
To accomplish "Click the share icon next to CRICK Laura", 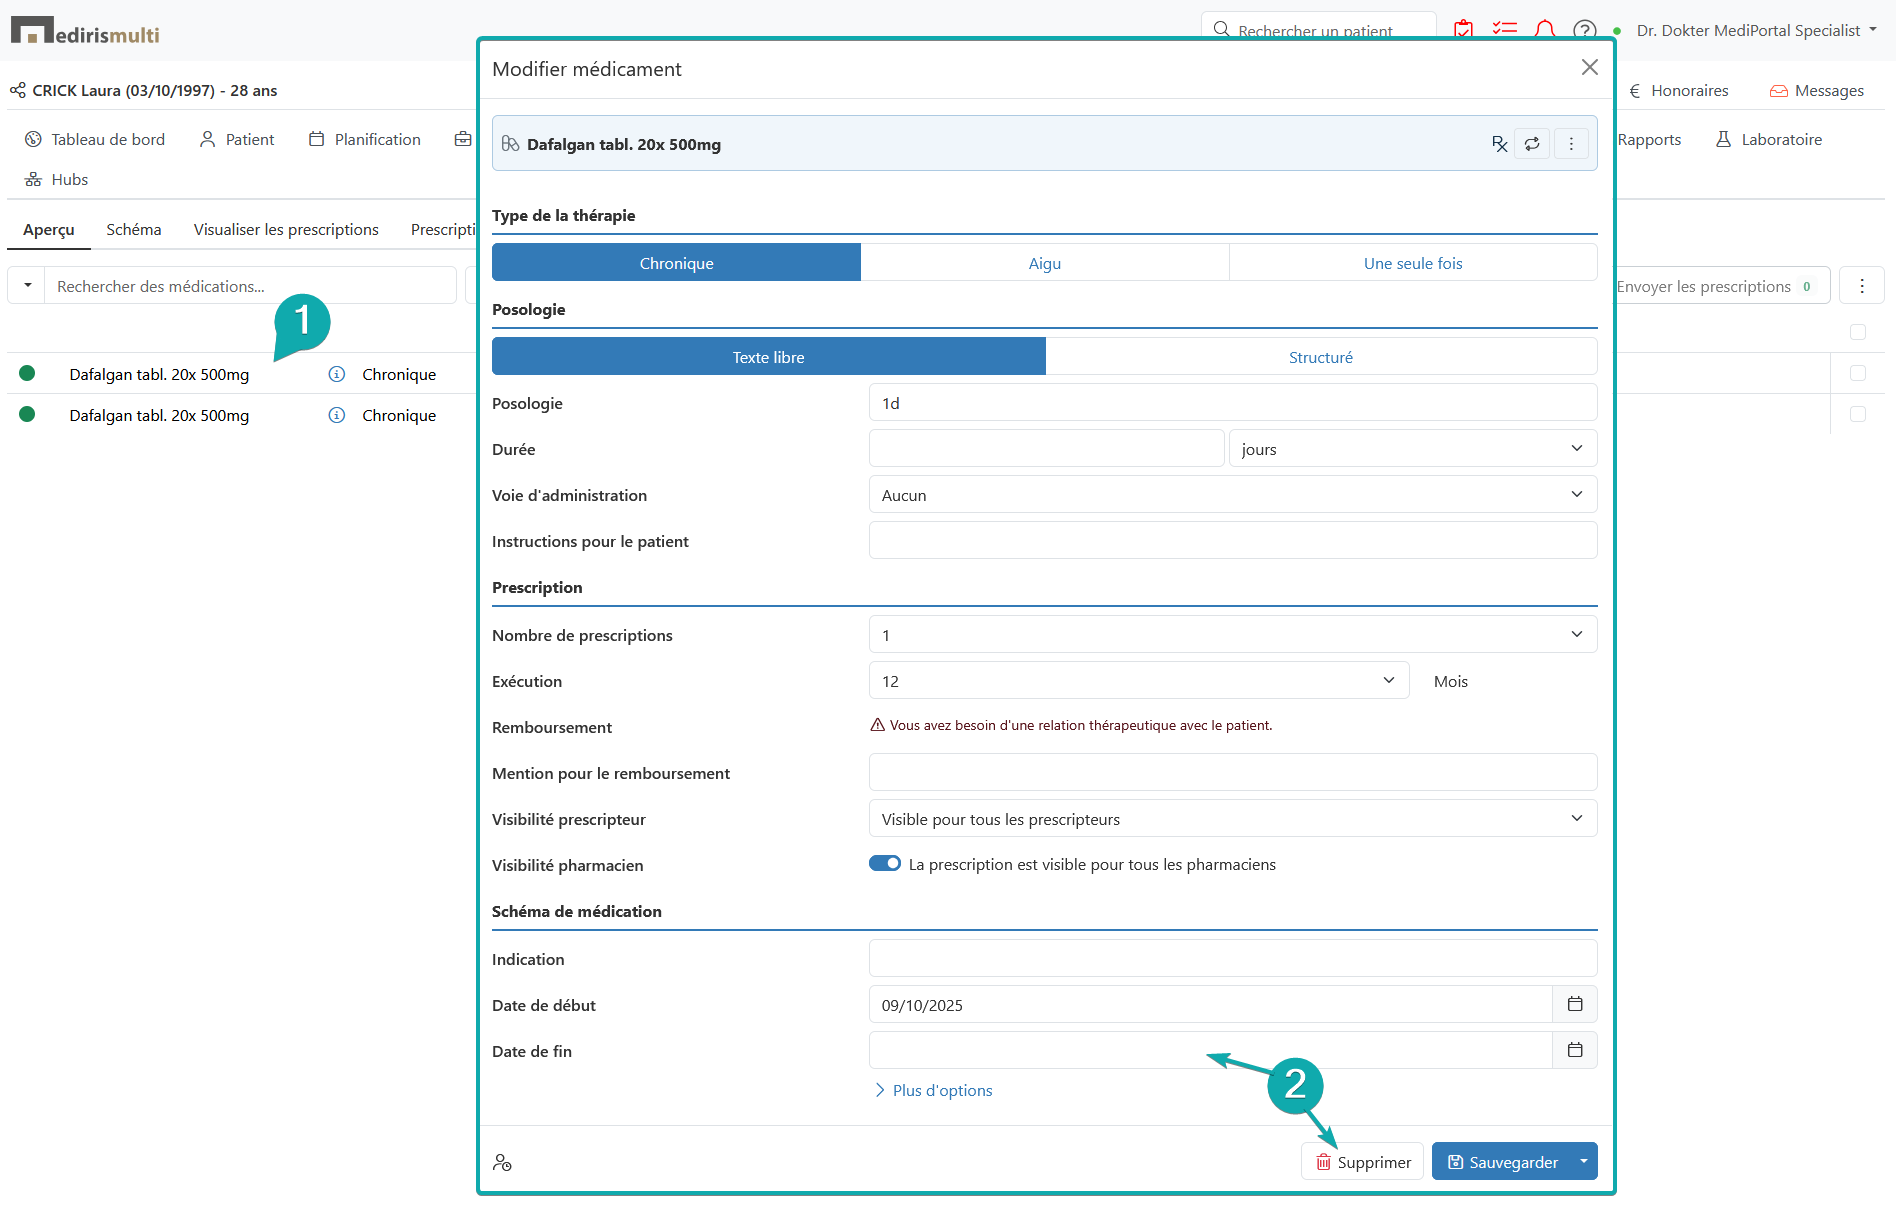I will click(x=18, y=90).
